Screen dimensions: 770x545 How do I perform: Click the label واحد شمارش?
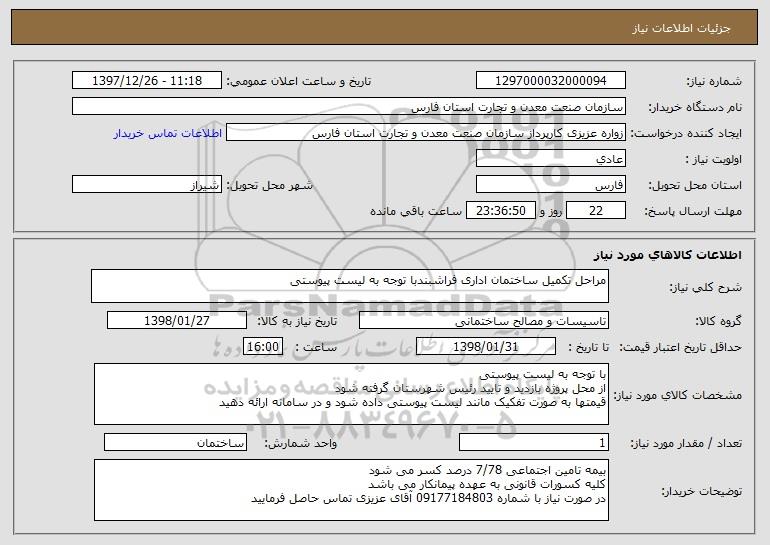click(x=301, y=443)
